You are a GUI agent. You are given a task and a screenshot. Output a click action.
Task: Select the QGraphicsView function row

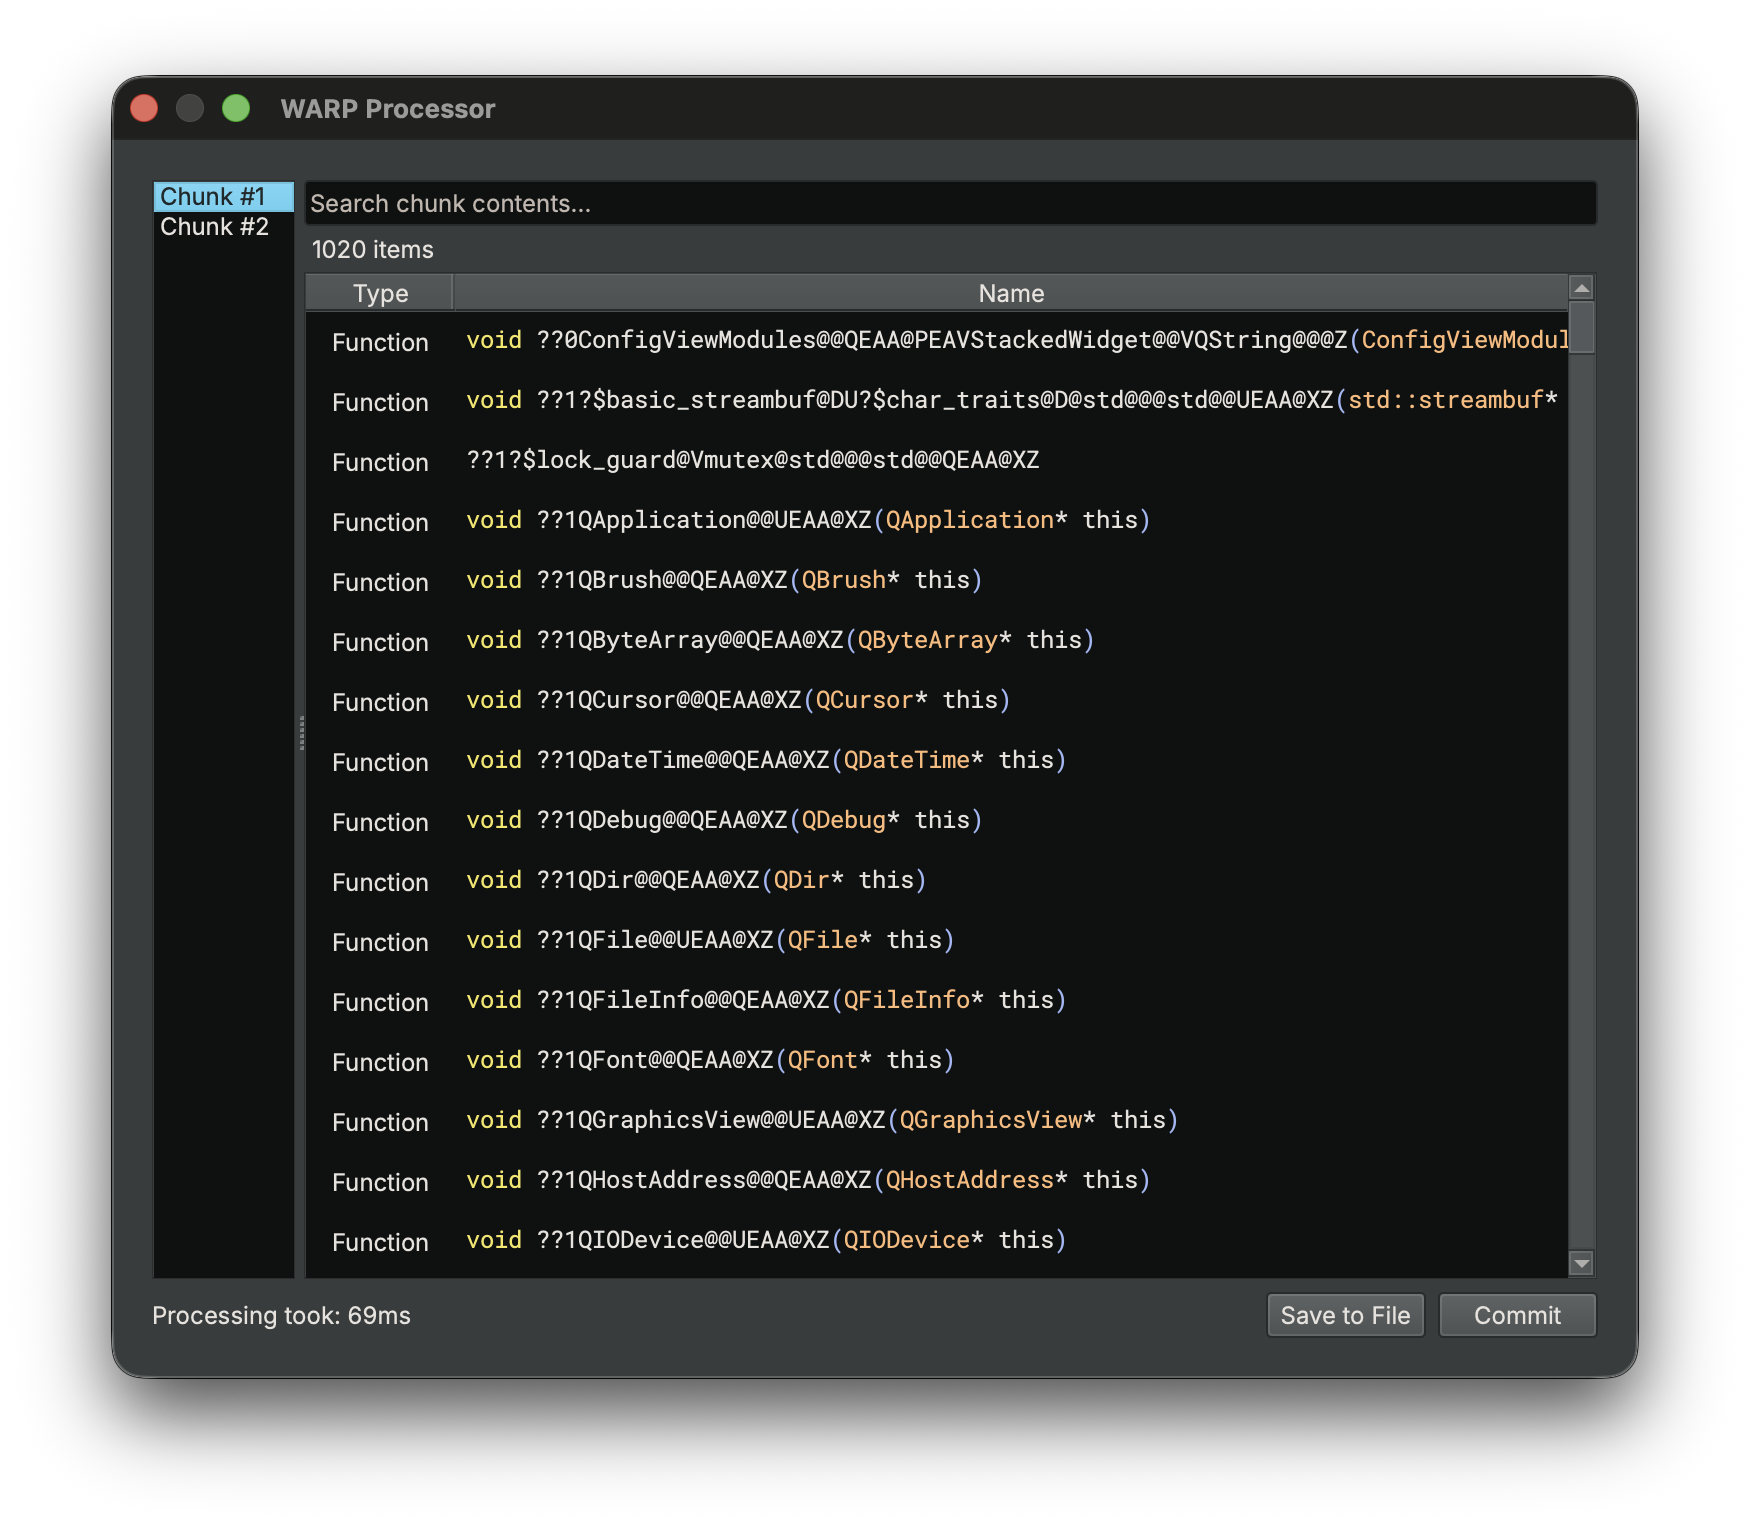click(821, 1121)
